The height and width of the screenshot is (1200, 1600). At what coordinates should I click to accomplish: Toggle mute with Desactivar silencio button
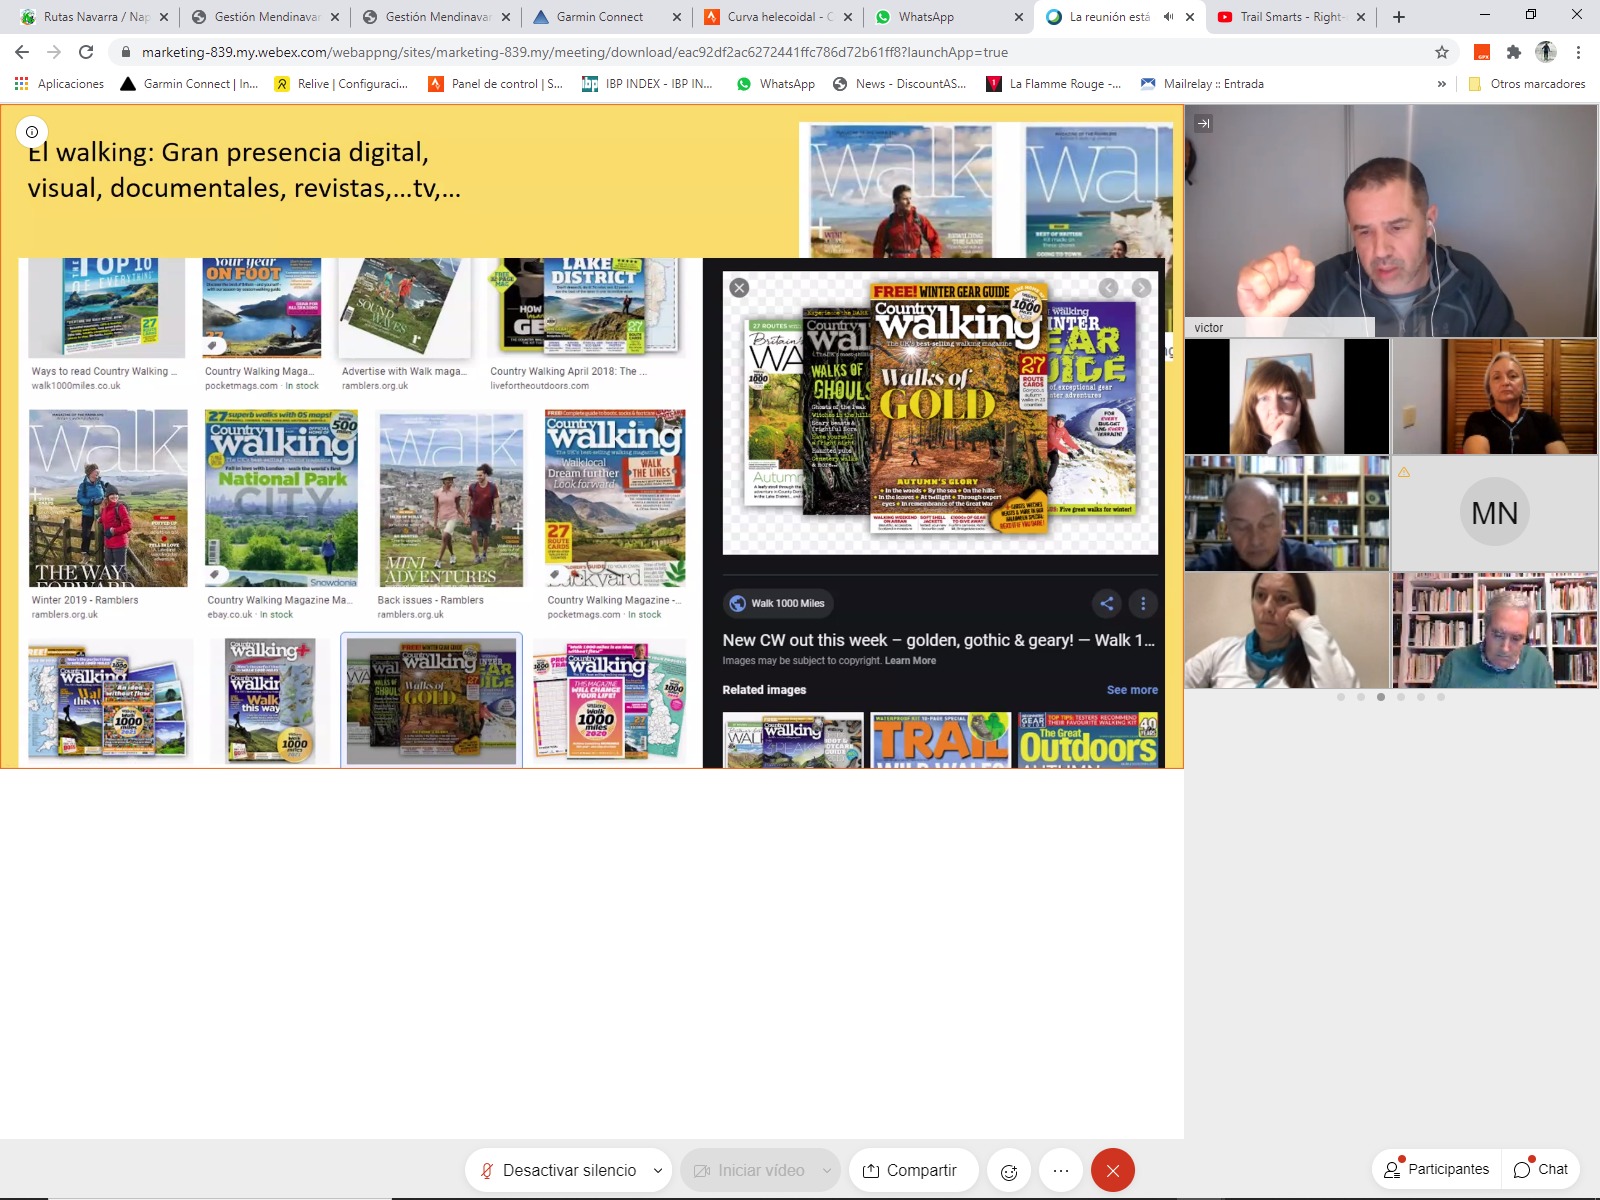coord(558,1171)
